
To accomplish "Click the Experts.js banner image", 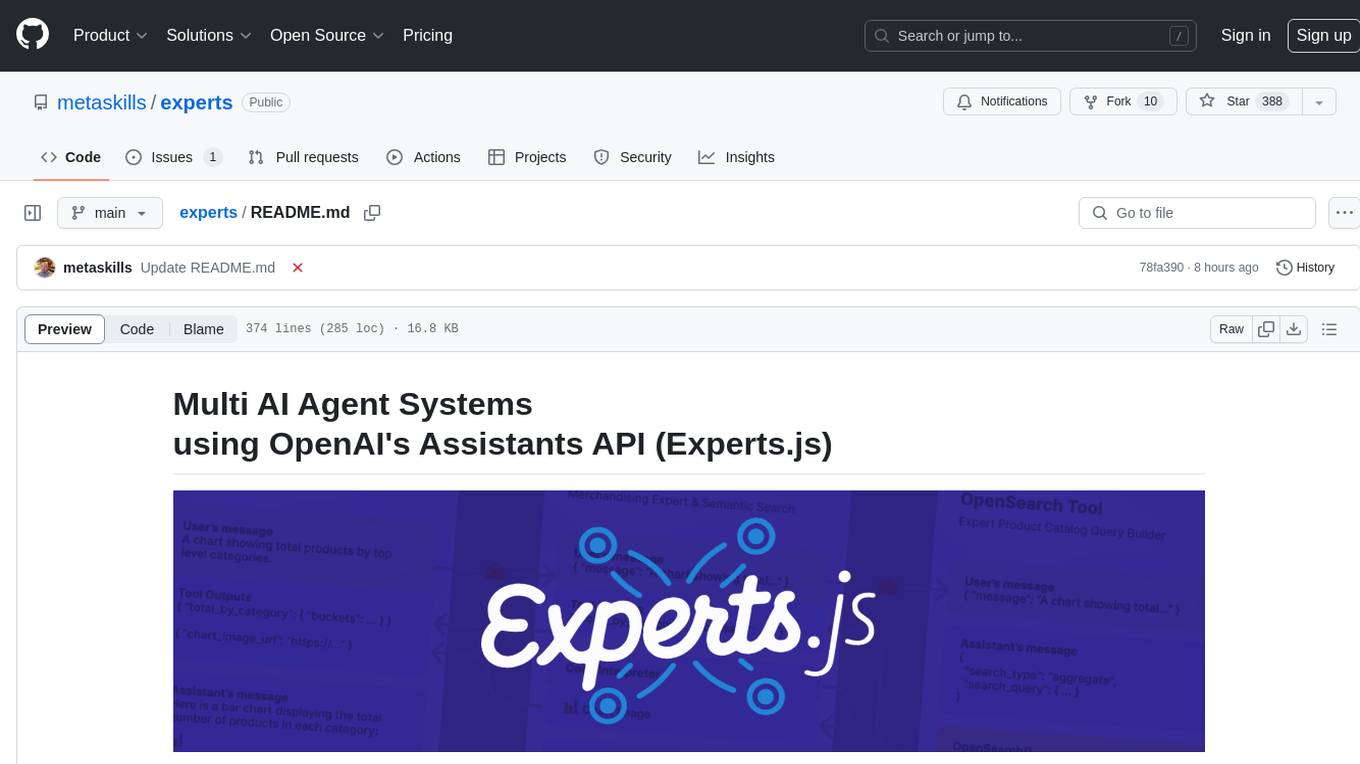I will point(688,620).
